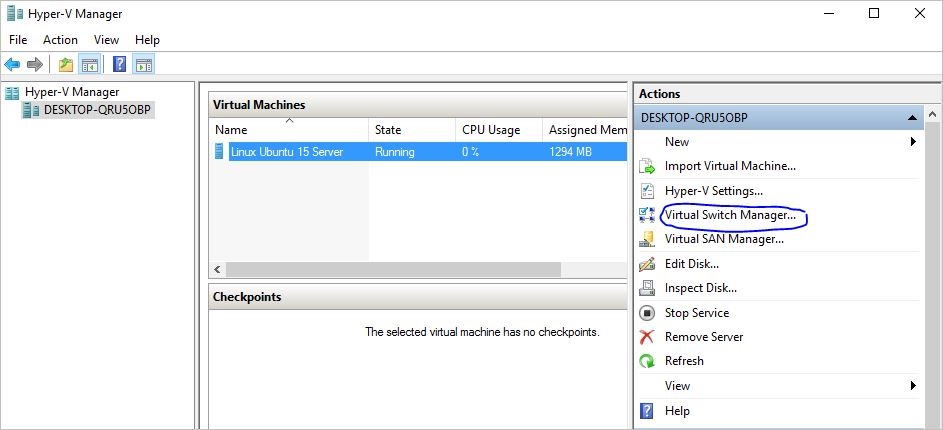Click the Forward arrow toolbar icon
Image resolution: width=943 pixels, height=430 pixels.
click(35, 65)
